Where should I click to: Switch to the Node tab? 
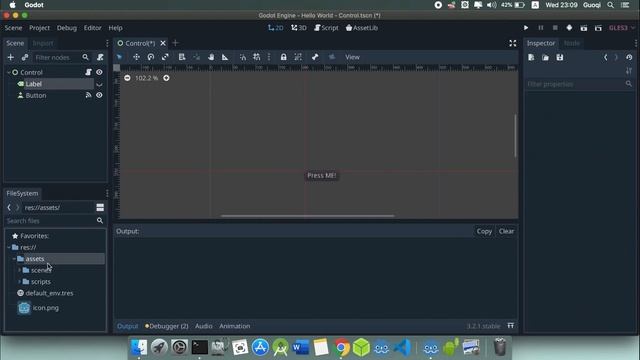(x=571, y=43)
